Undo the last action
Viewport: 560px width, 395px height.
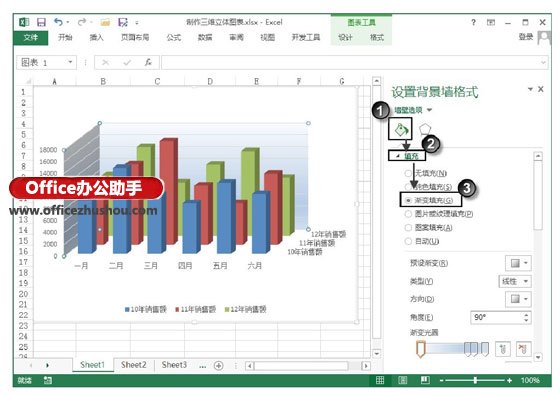pyautogui.click(x=58, y=22)
